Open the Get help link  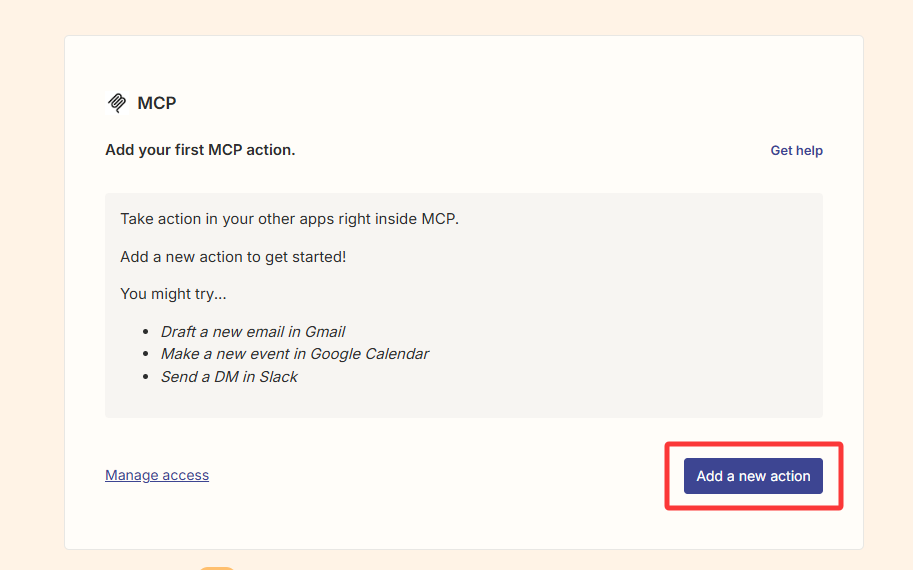tap(796, 150)
